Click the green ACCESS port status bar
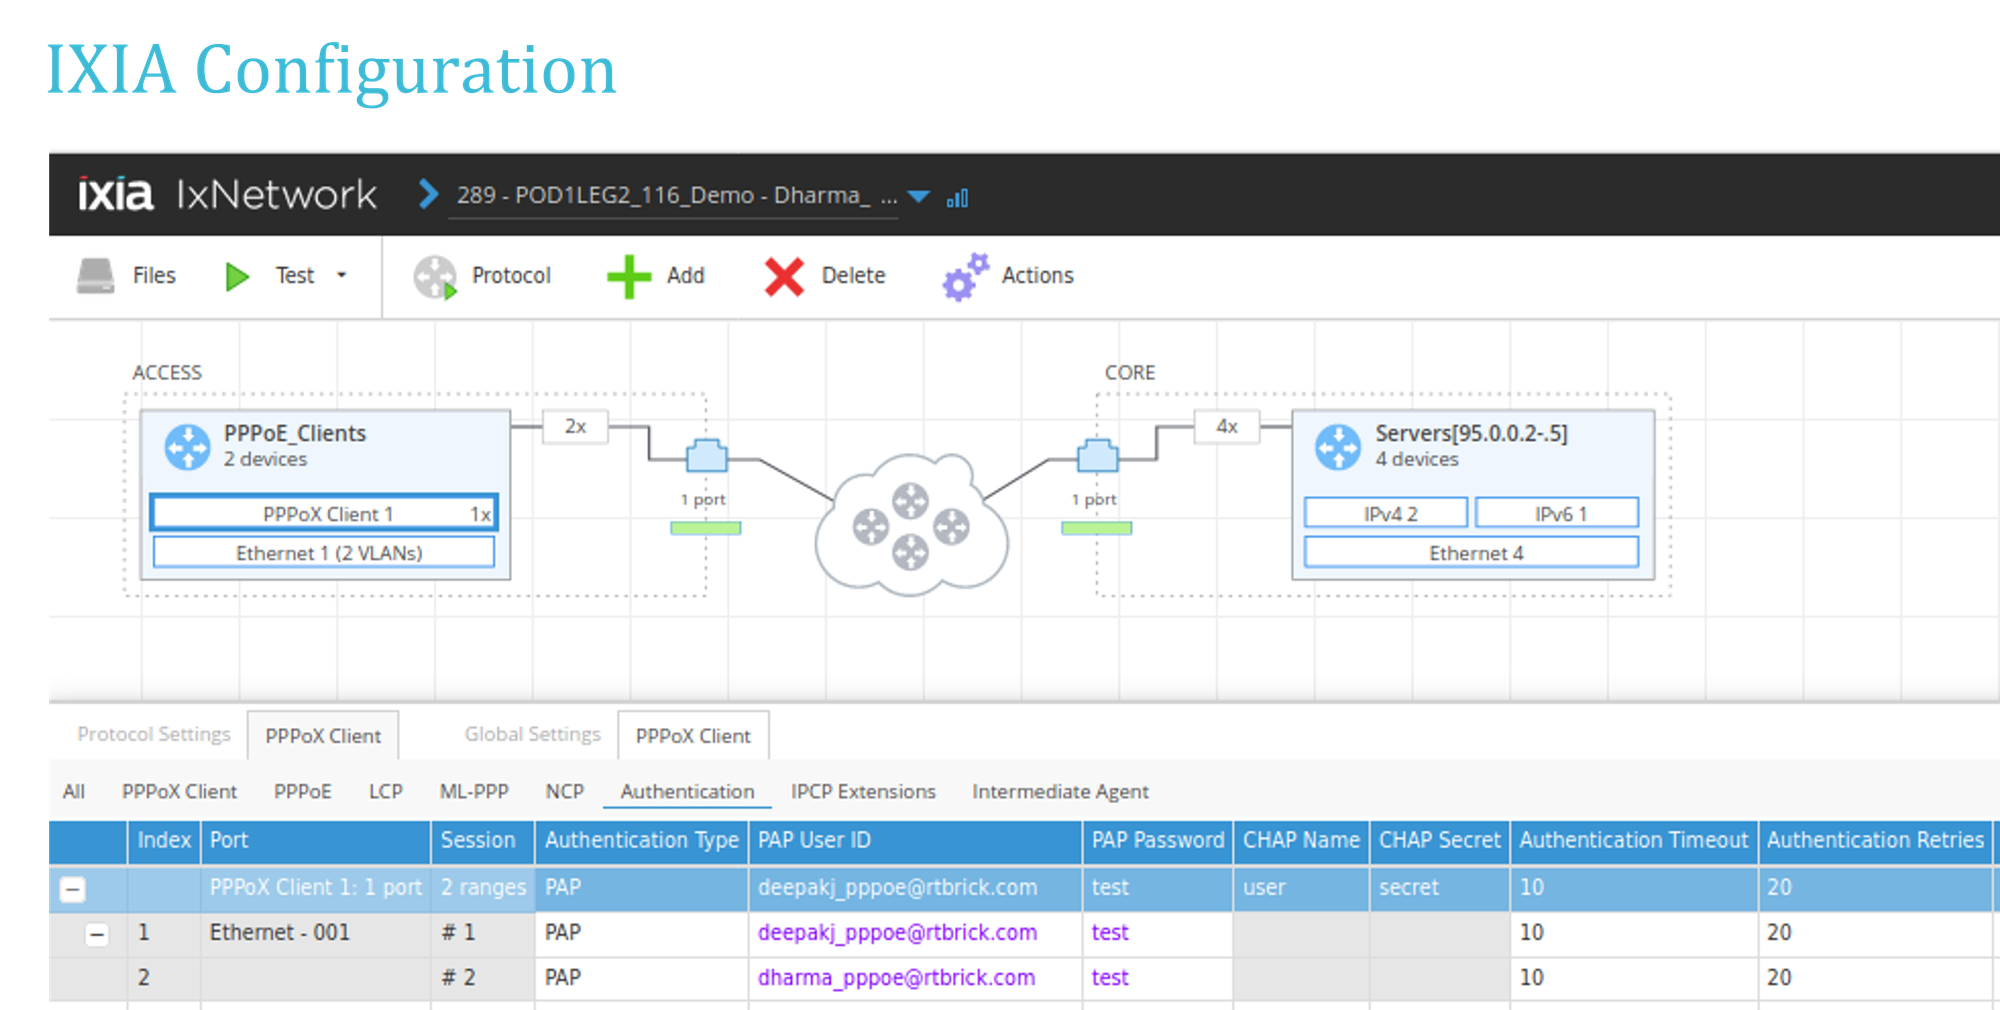This screenshot has height=1010, width=2000. (x=706, y=528)
